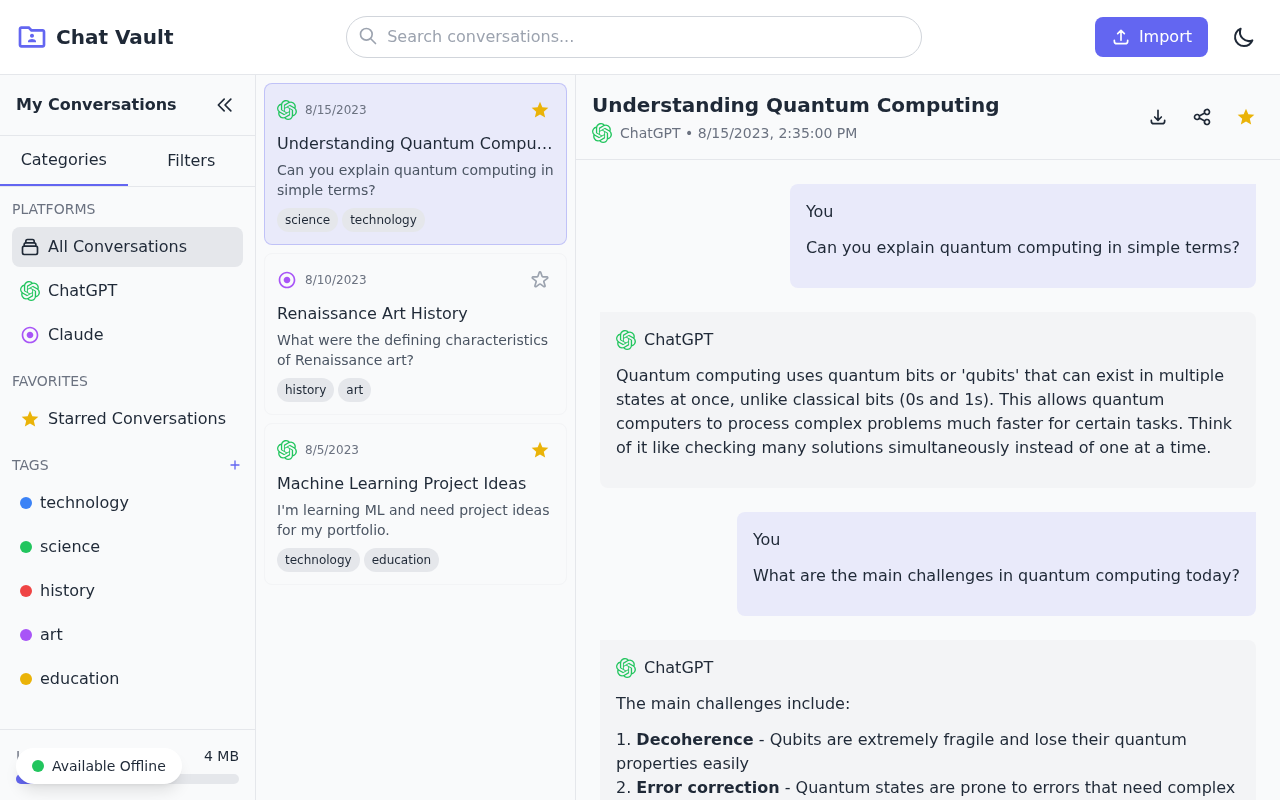Click the Import button
The width and height of the screenshot is (1280, 800).
1151,37
